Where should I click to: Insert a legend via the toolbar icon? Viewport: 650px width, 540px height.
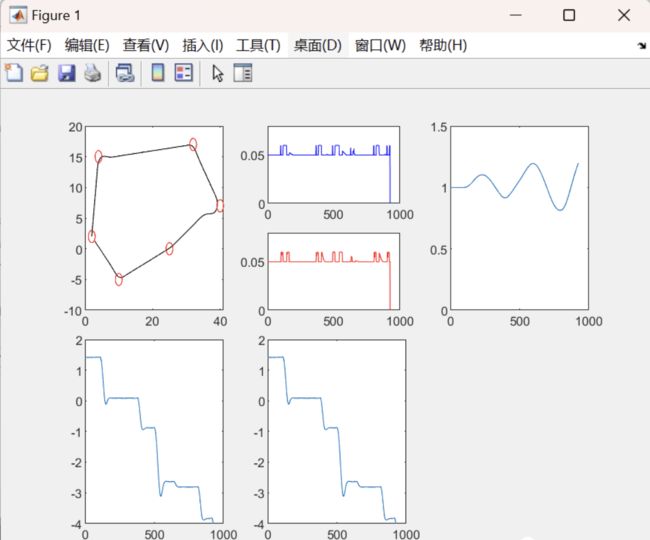[x=184, y=73]
